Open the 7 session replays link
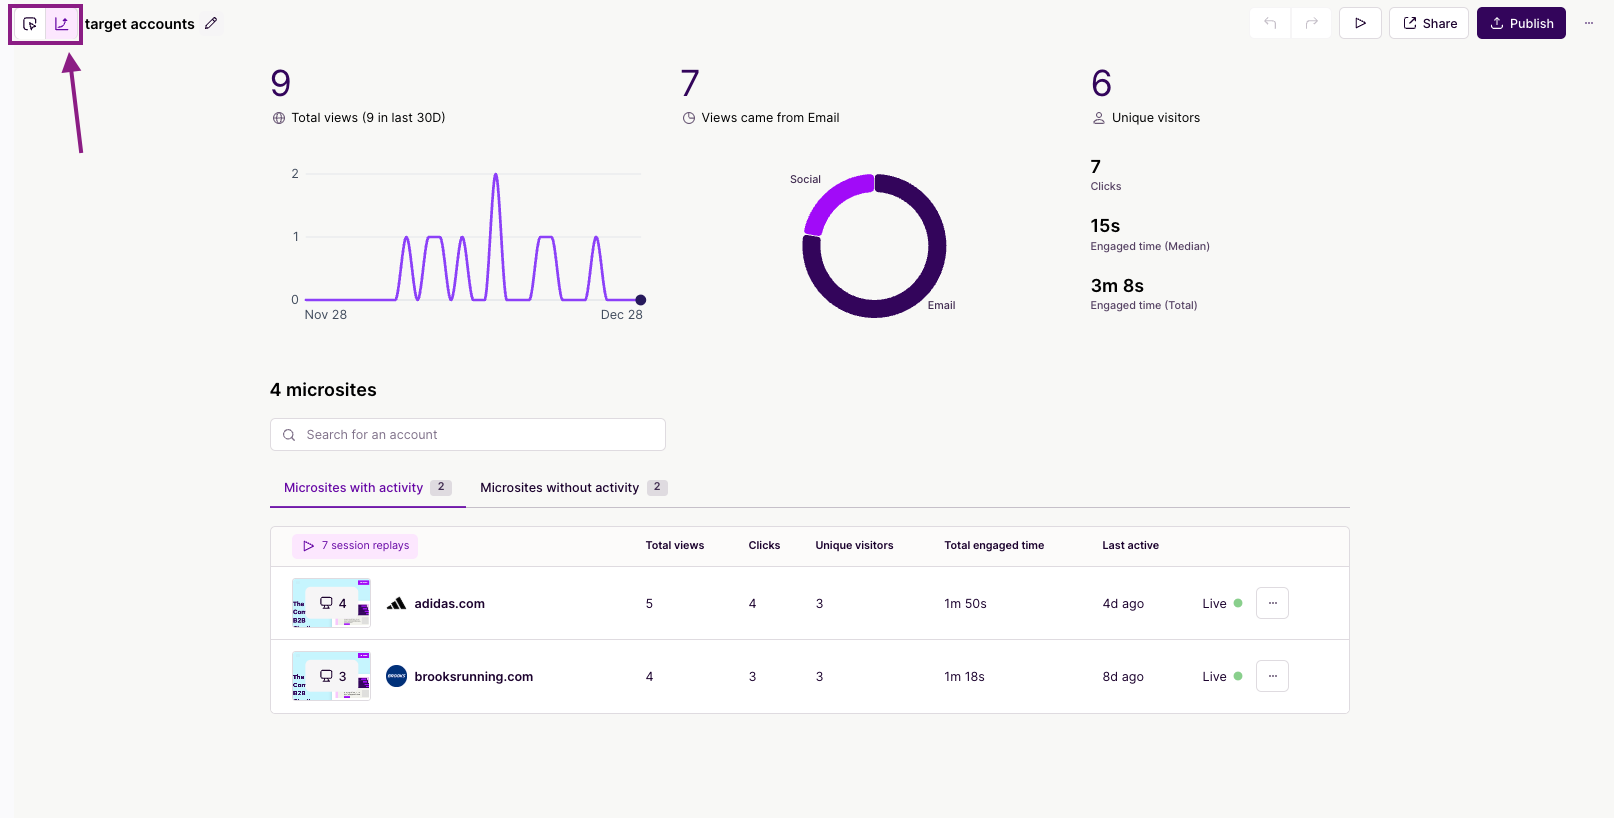 click(355, 546)
